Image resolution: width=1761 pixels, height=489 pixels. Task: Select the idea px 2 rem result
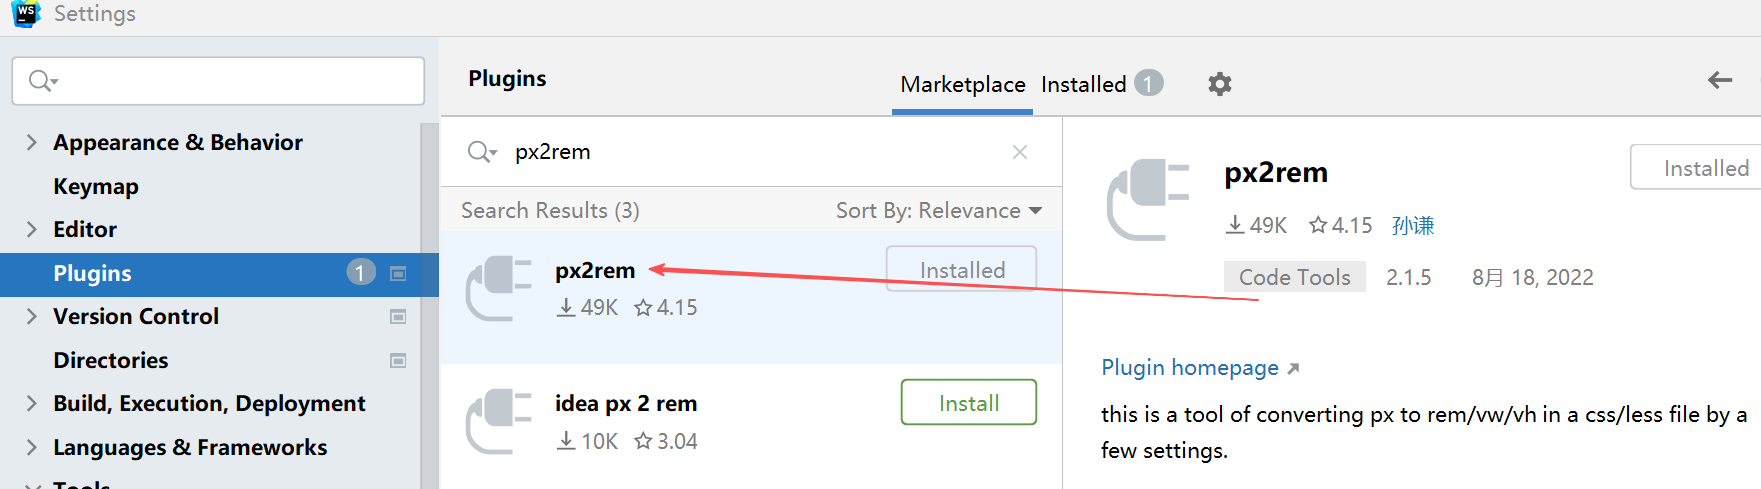pos(751,426)
